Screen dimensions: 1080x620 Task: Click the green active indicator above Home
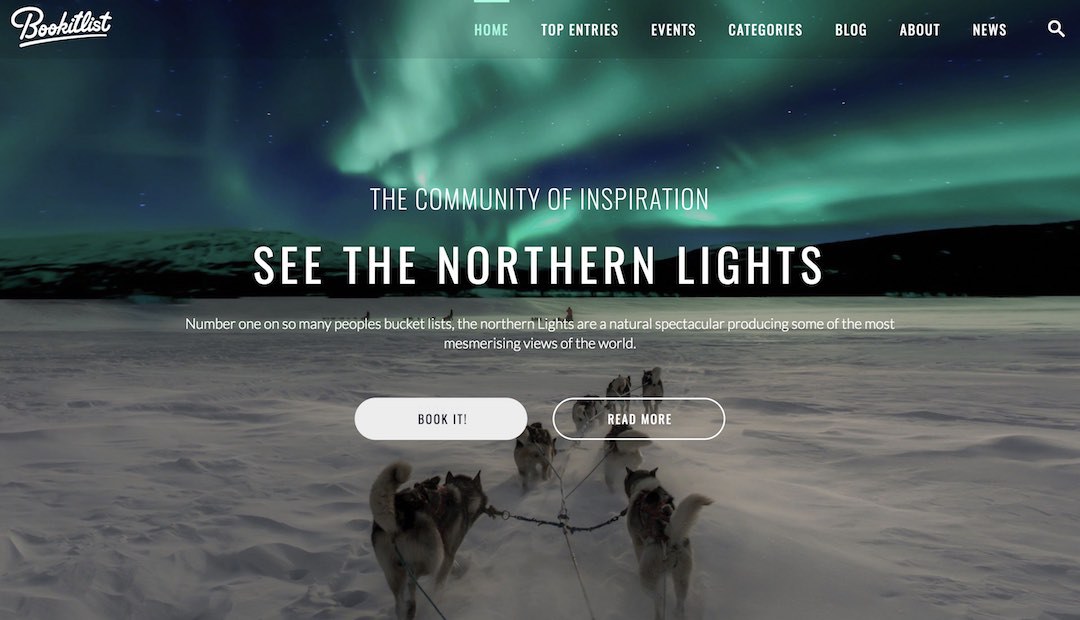(491, 1)
